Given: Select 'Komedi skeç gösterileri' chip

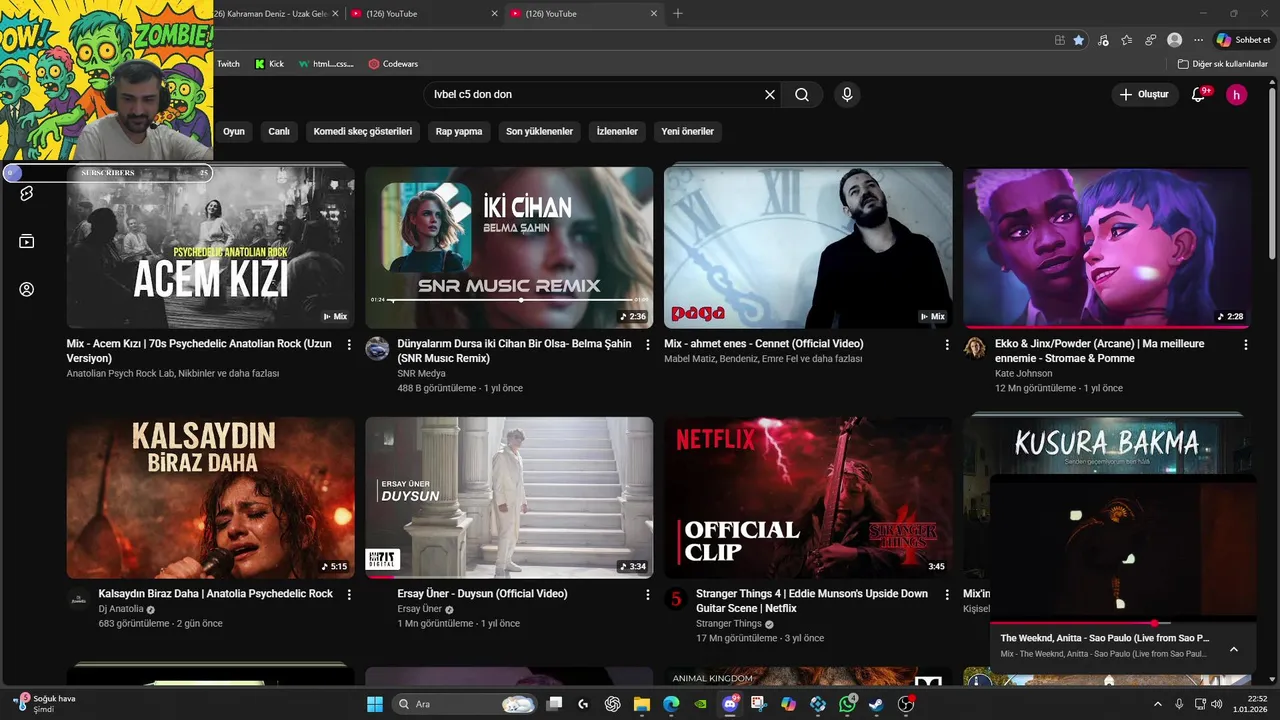Looking at the screenshot, I should point(363,131).
